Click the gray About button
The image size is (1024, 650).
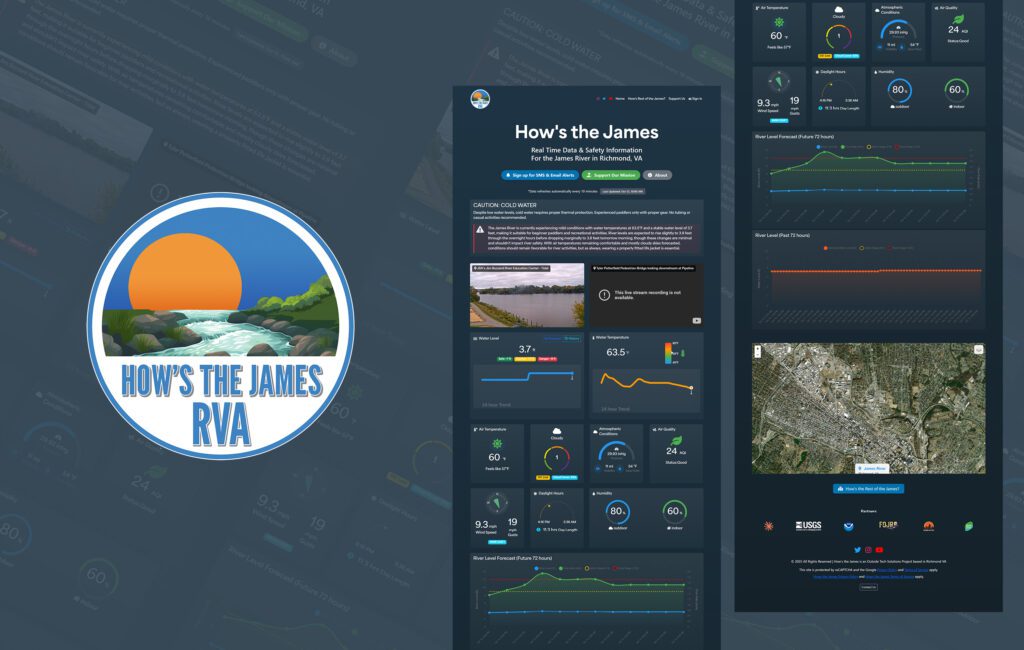point(657,175)
